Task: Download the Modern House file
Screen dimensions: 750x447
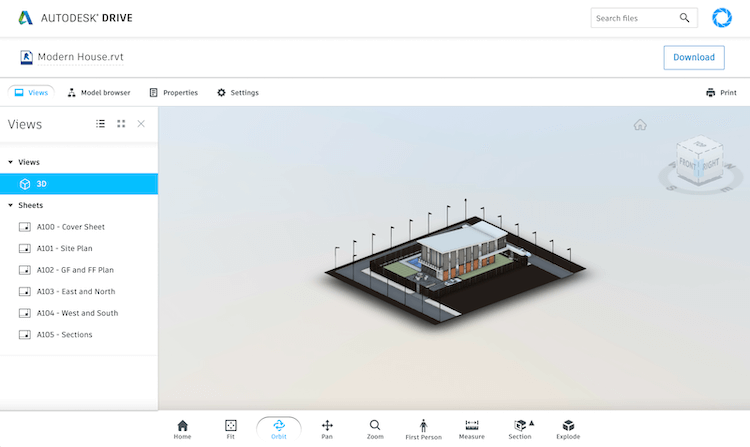Action: pyautogui.click(x=694, y=57)
